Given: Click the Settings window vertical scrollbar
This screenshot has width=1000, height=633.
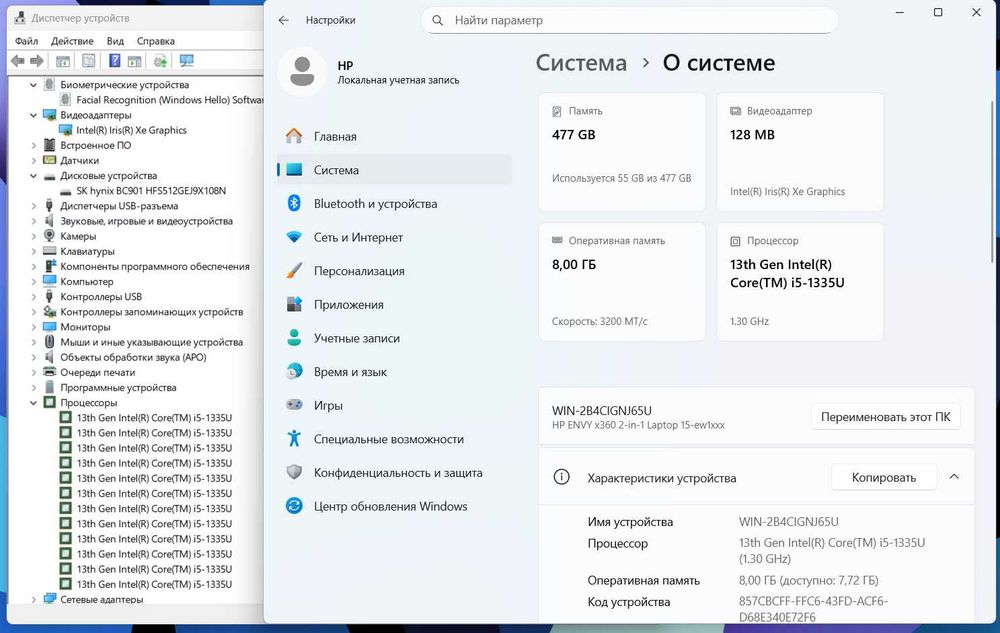Looking at the screenshot, I should coord(992,182).
